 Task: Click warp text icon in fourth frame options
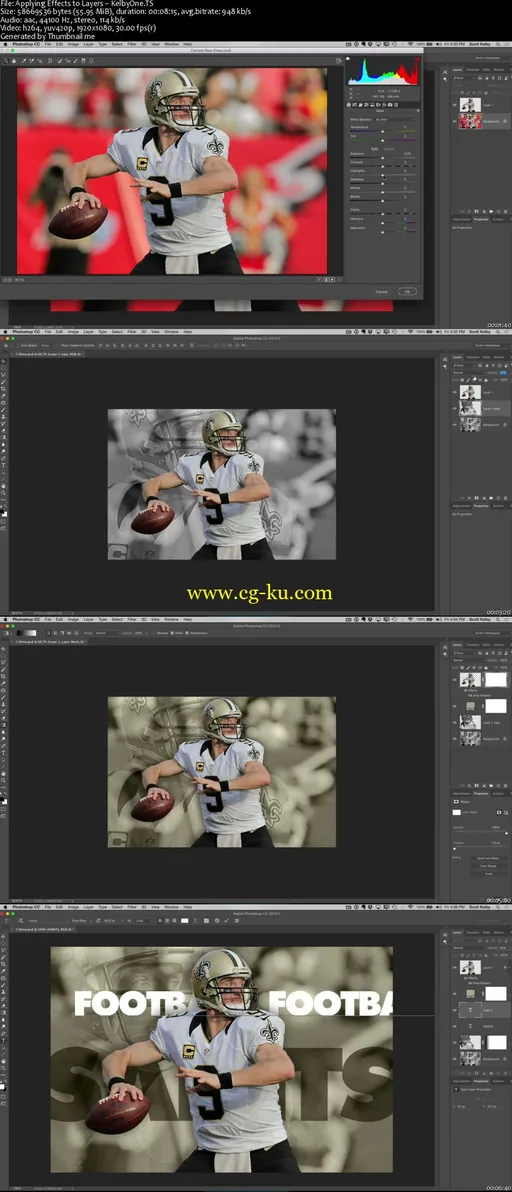click(196, 920)
